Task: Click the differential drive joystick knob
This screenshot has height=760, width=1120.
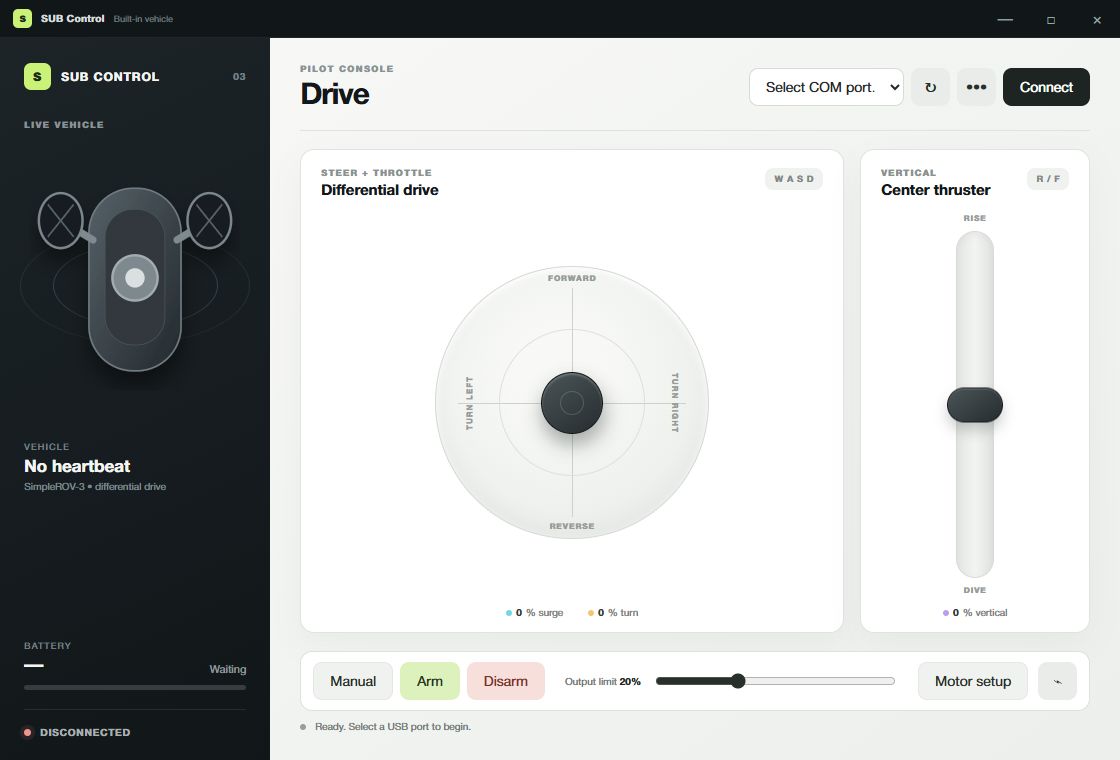Action: tap(571, 403)
